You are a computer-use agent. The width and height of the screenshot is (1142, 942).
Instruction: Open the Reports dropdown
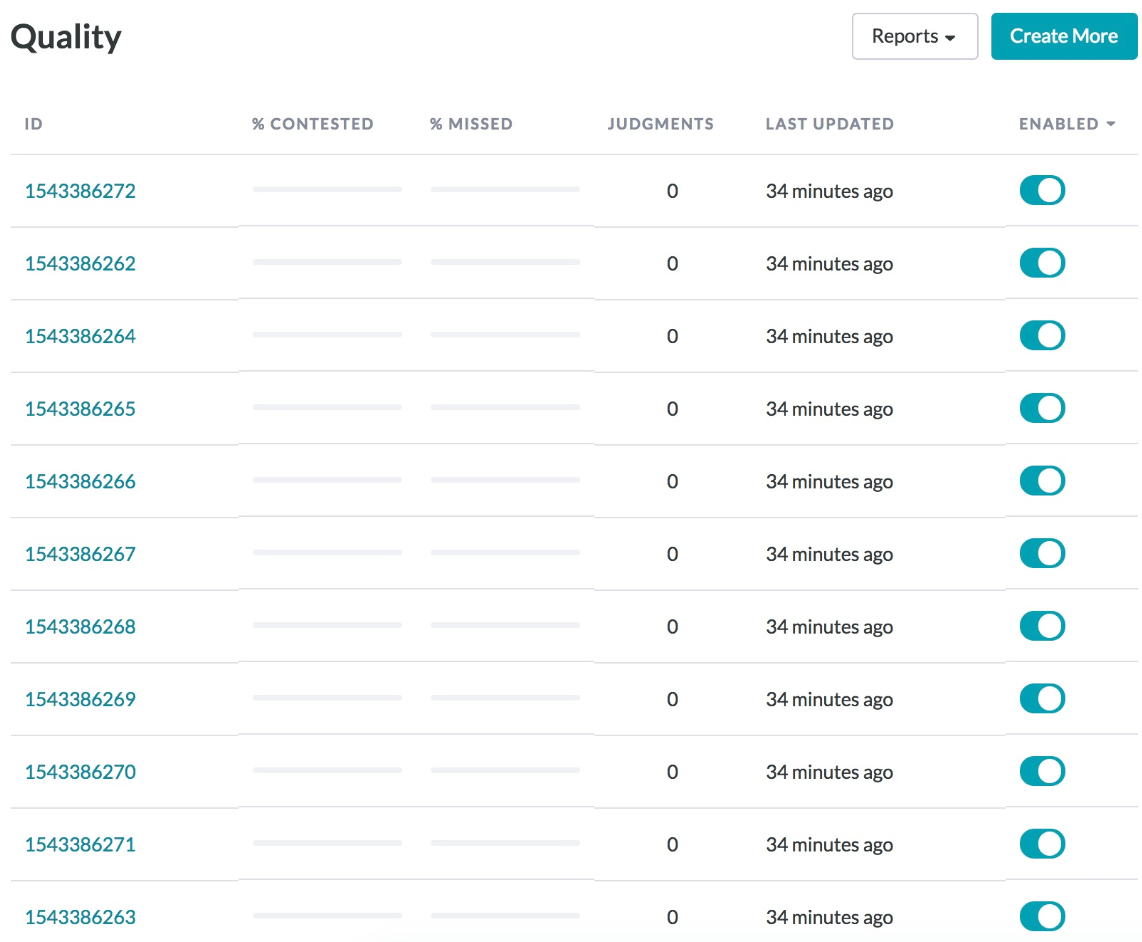click(x=913, y=36)
